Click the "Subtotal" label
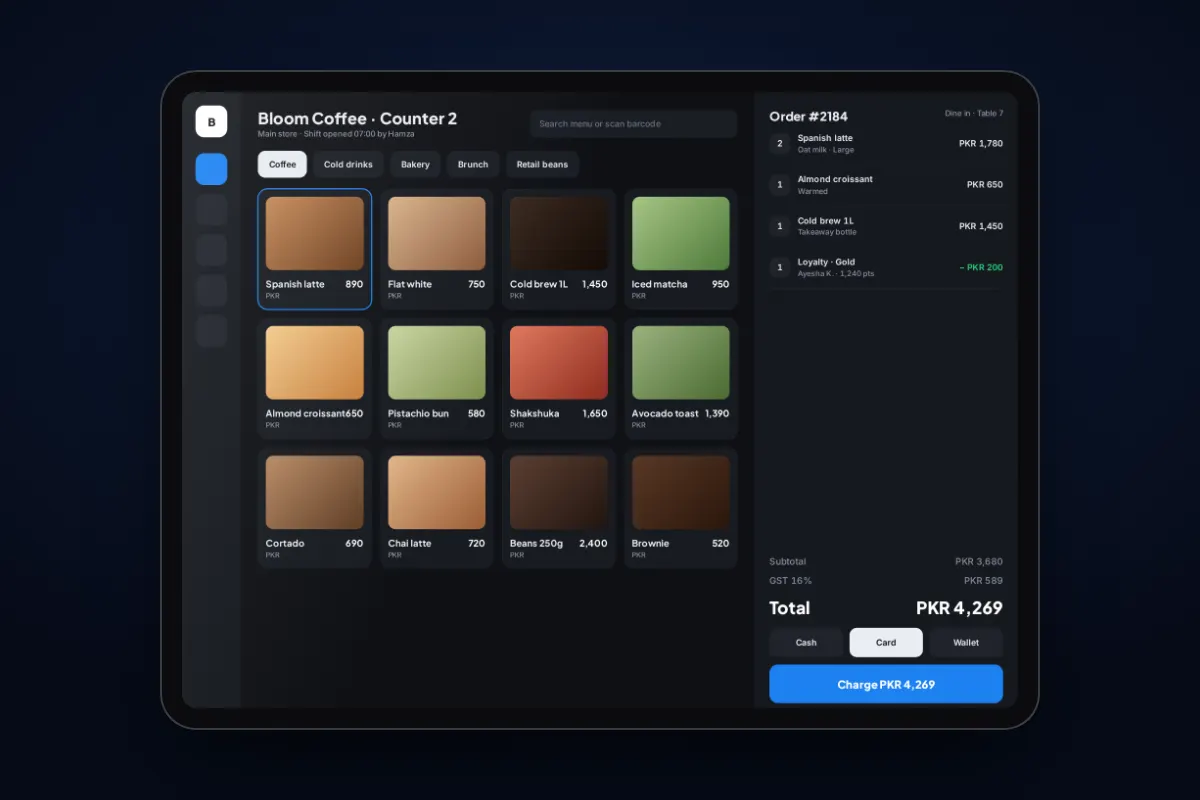Viewport: 1200px width, 800px height. pos(788,562)
